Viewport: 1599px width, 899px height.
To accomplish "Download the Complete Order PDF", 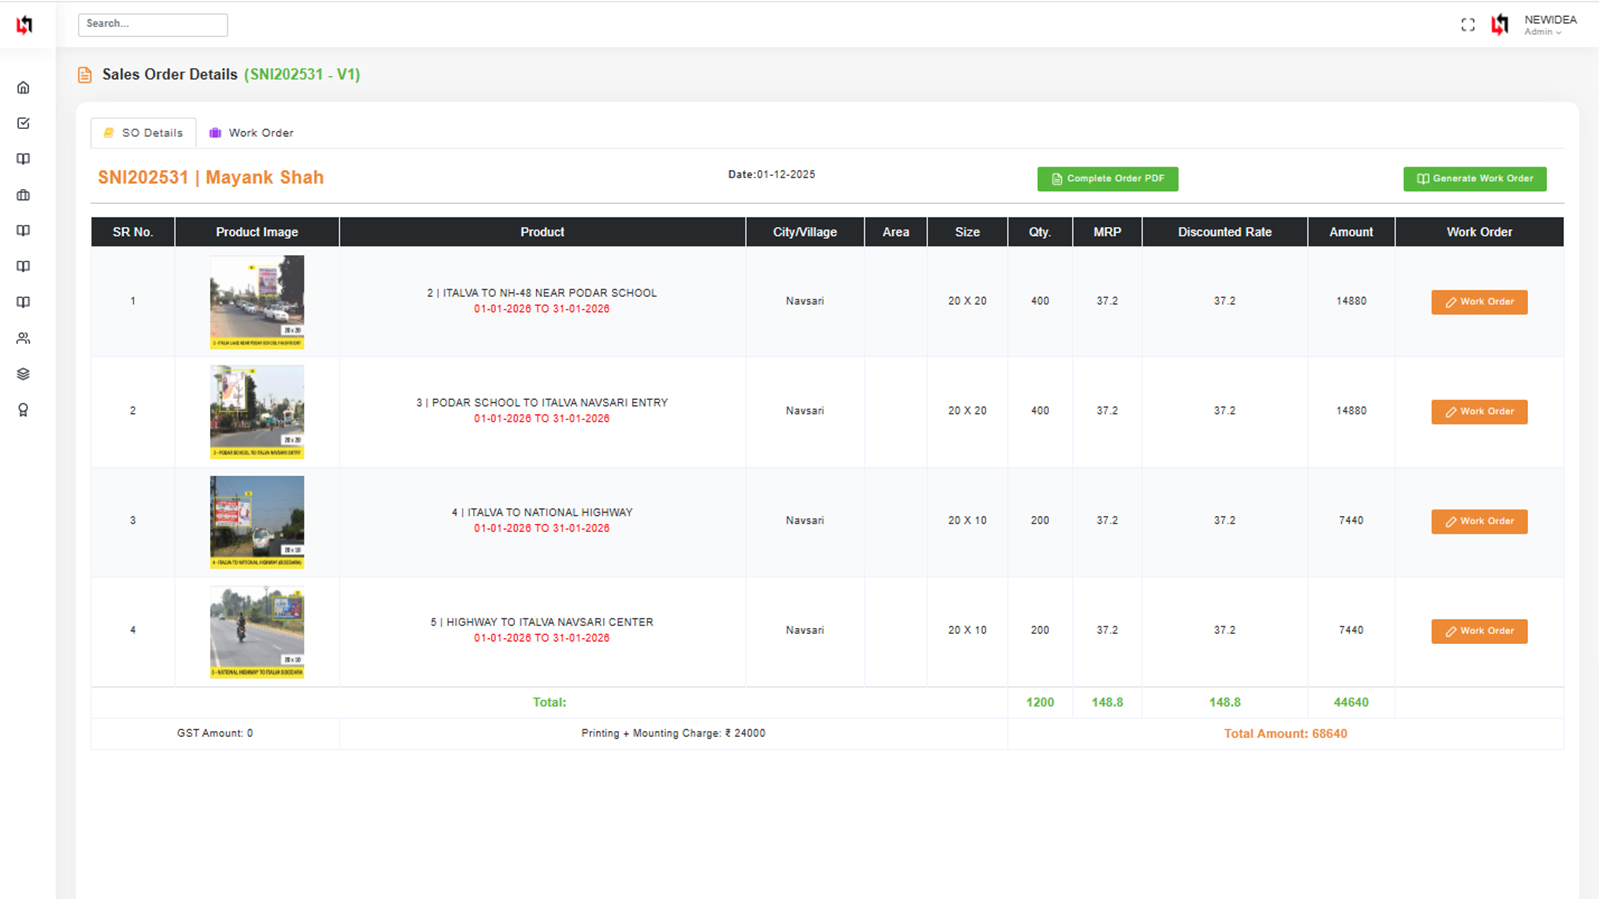I will click(1107, 179).
